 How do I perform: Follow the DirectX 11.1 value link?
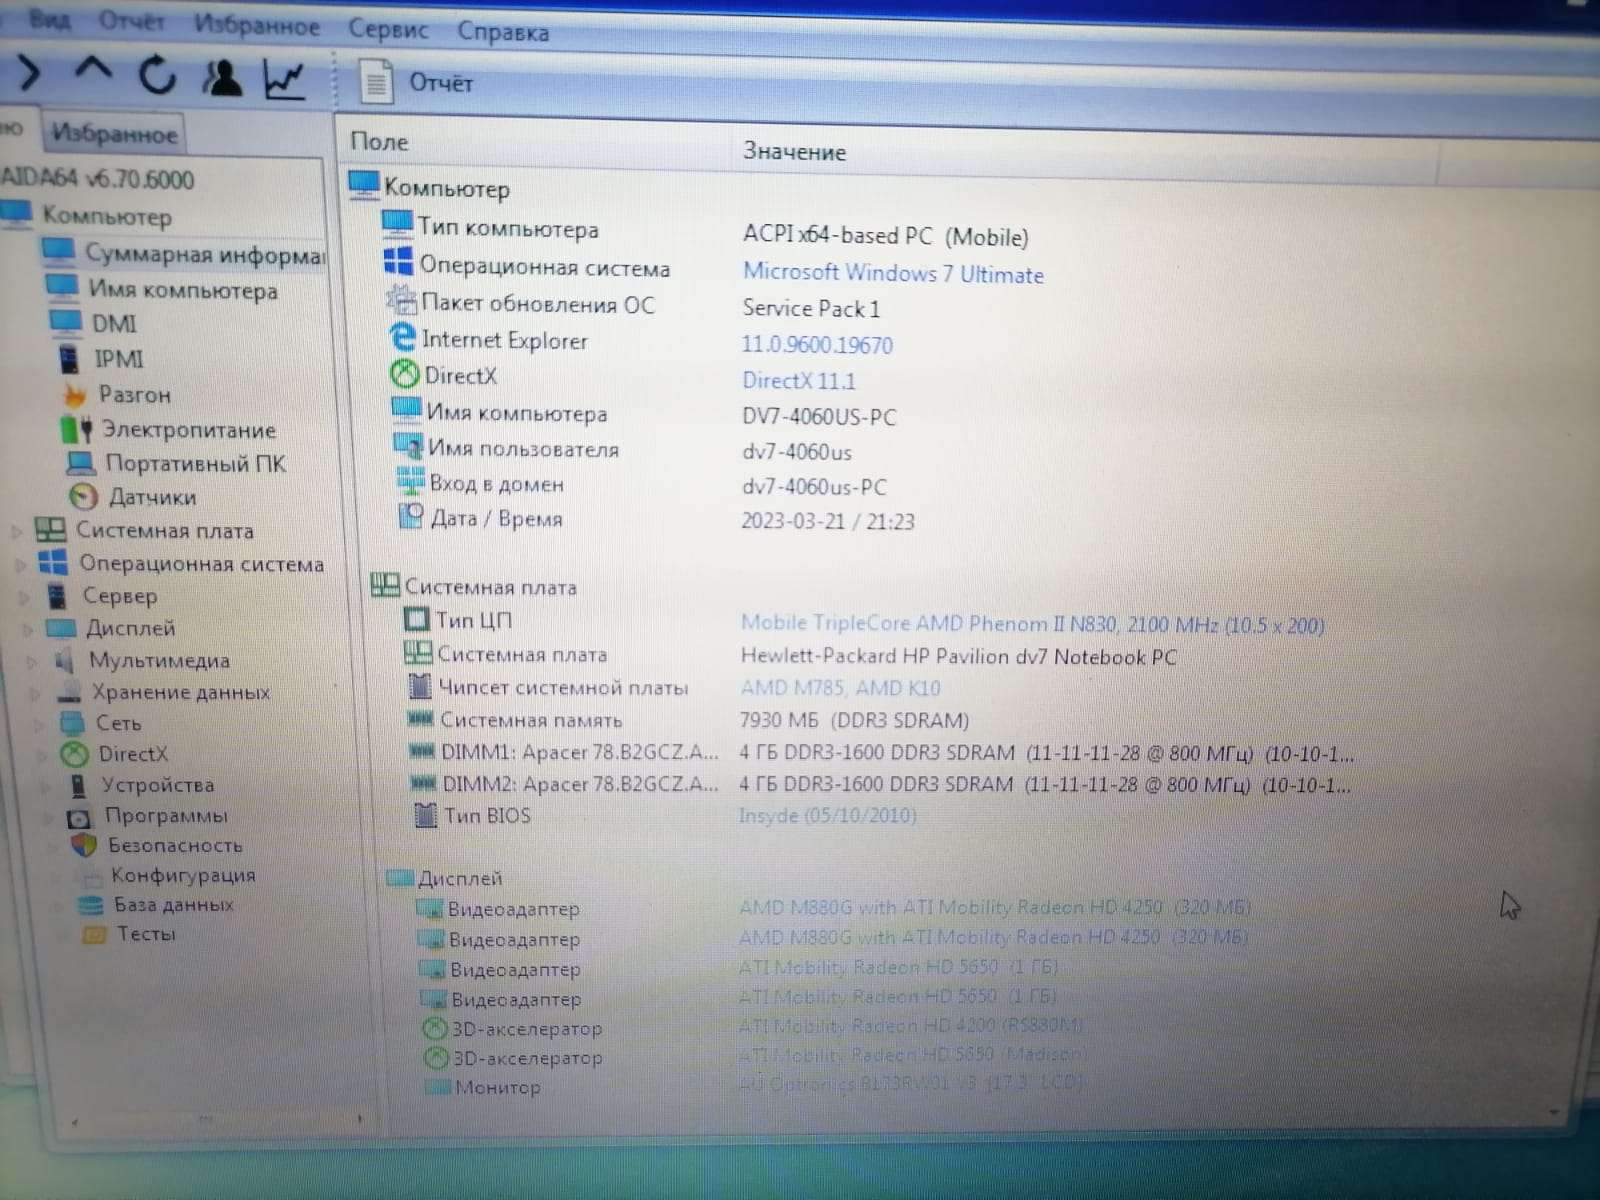[798, 381]
